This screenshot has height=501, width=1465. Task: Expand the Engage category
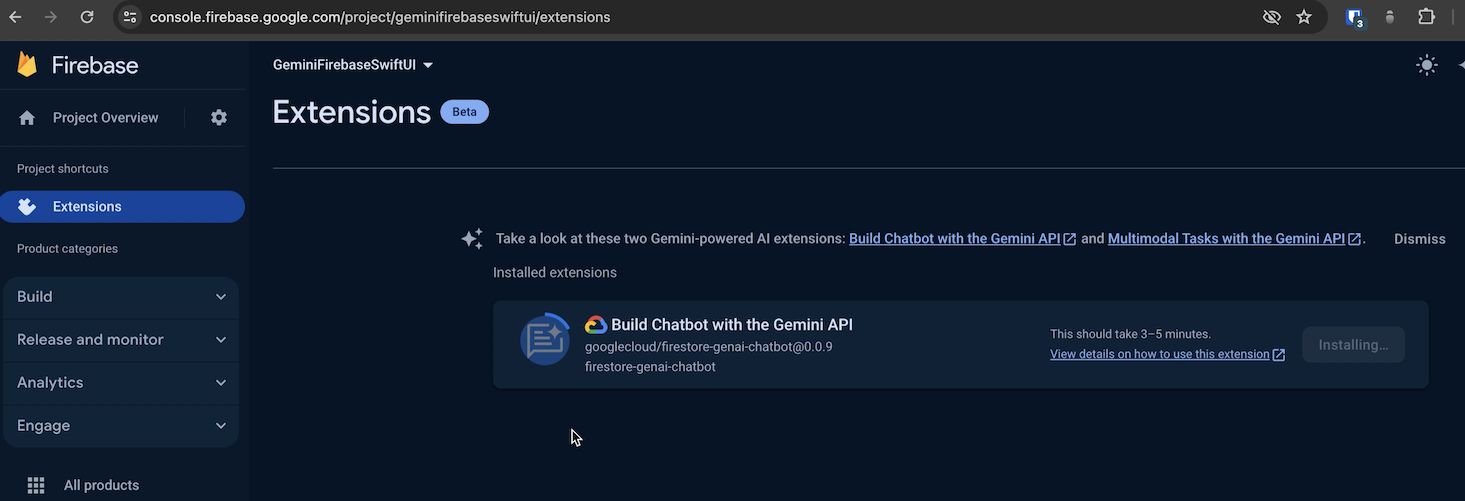120,426
